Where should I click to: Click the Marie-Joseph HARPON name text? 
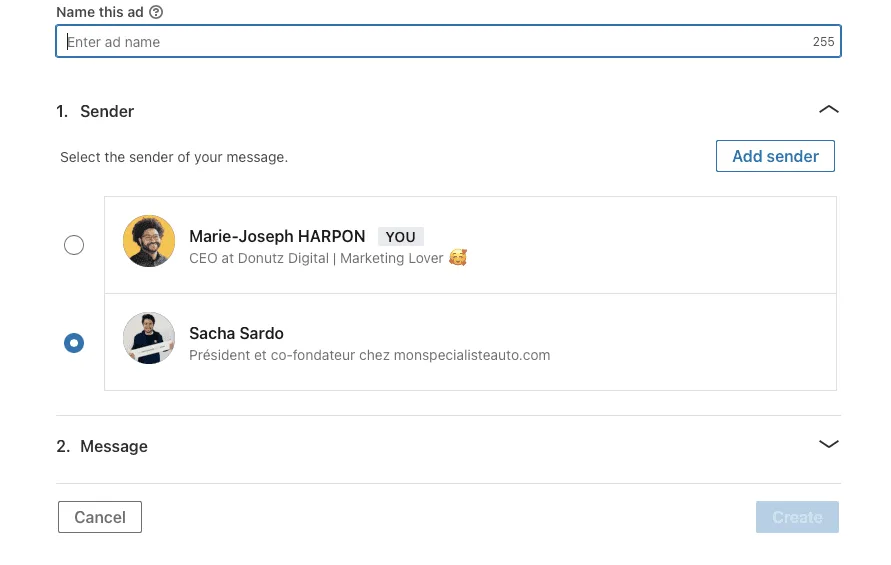(277, 236)
